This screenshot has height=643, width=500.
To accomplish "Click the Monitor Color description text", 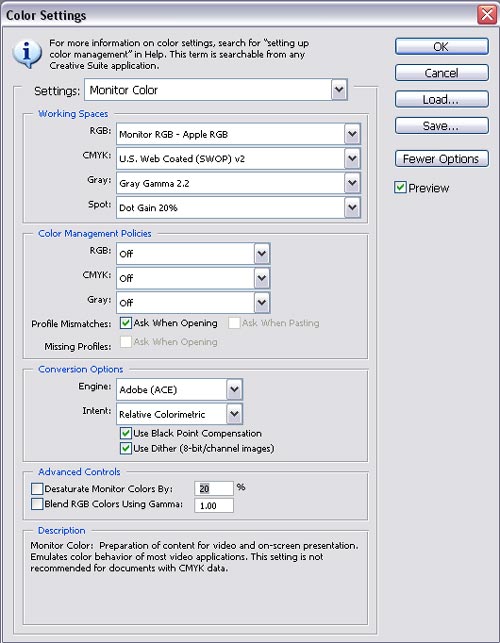I will [194, 557].
